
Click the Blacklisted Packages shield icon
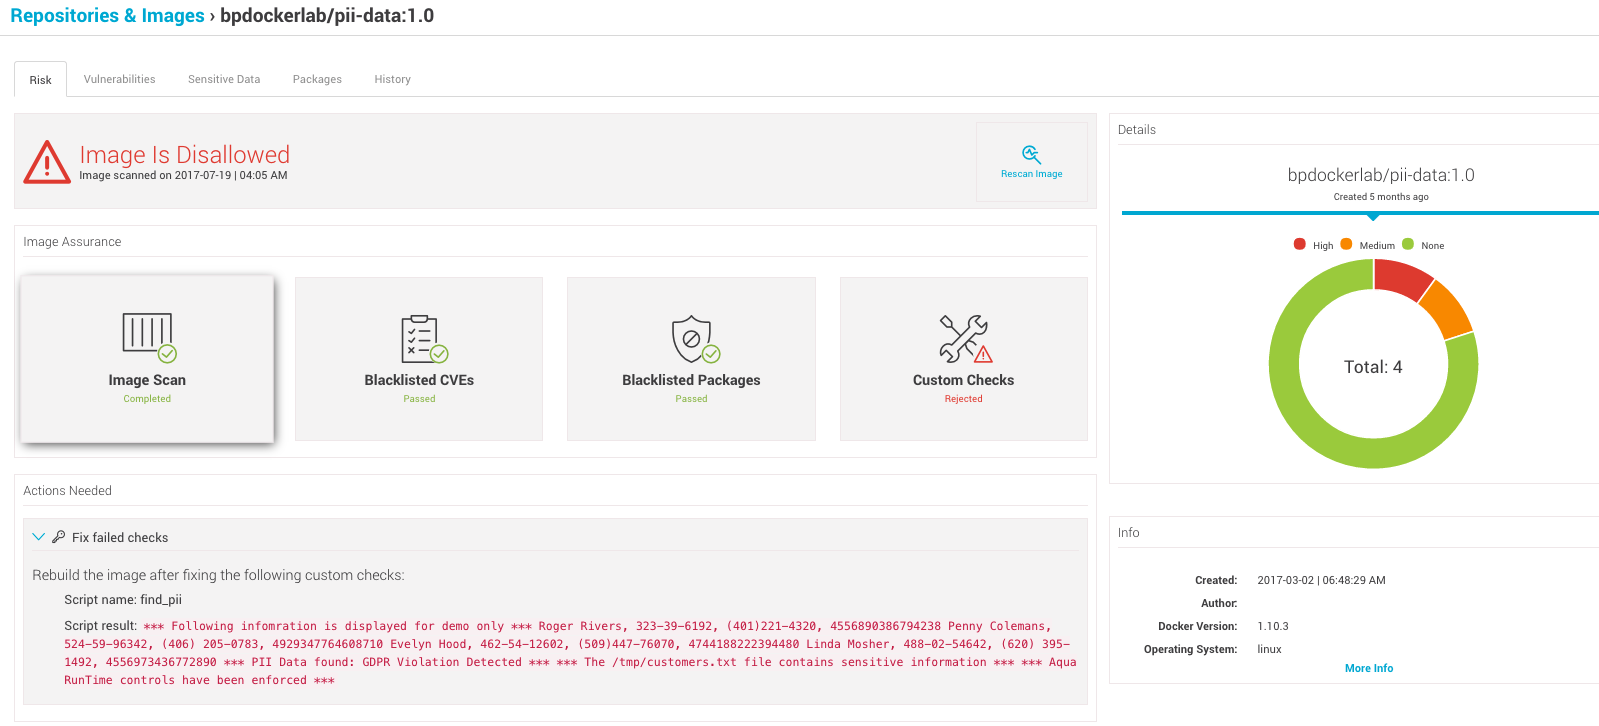[x=692, y=339]
